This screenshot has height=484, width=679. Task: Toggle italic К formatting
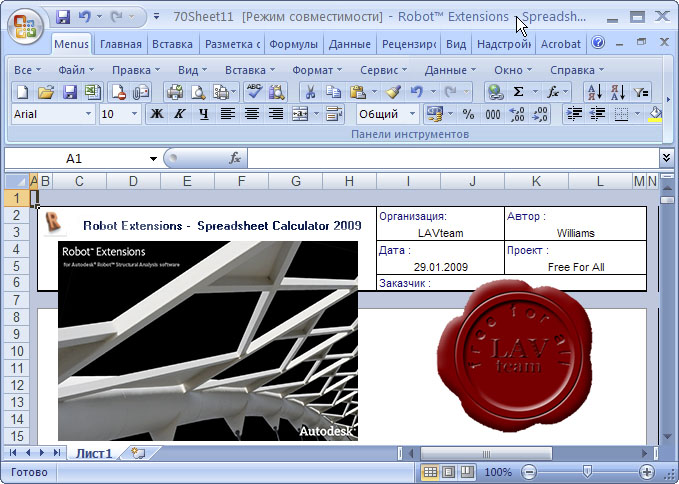point(180,114)
